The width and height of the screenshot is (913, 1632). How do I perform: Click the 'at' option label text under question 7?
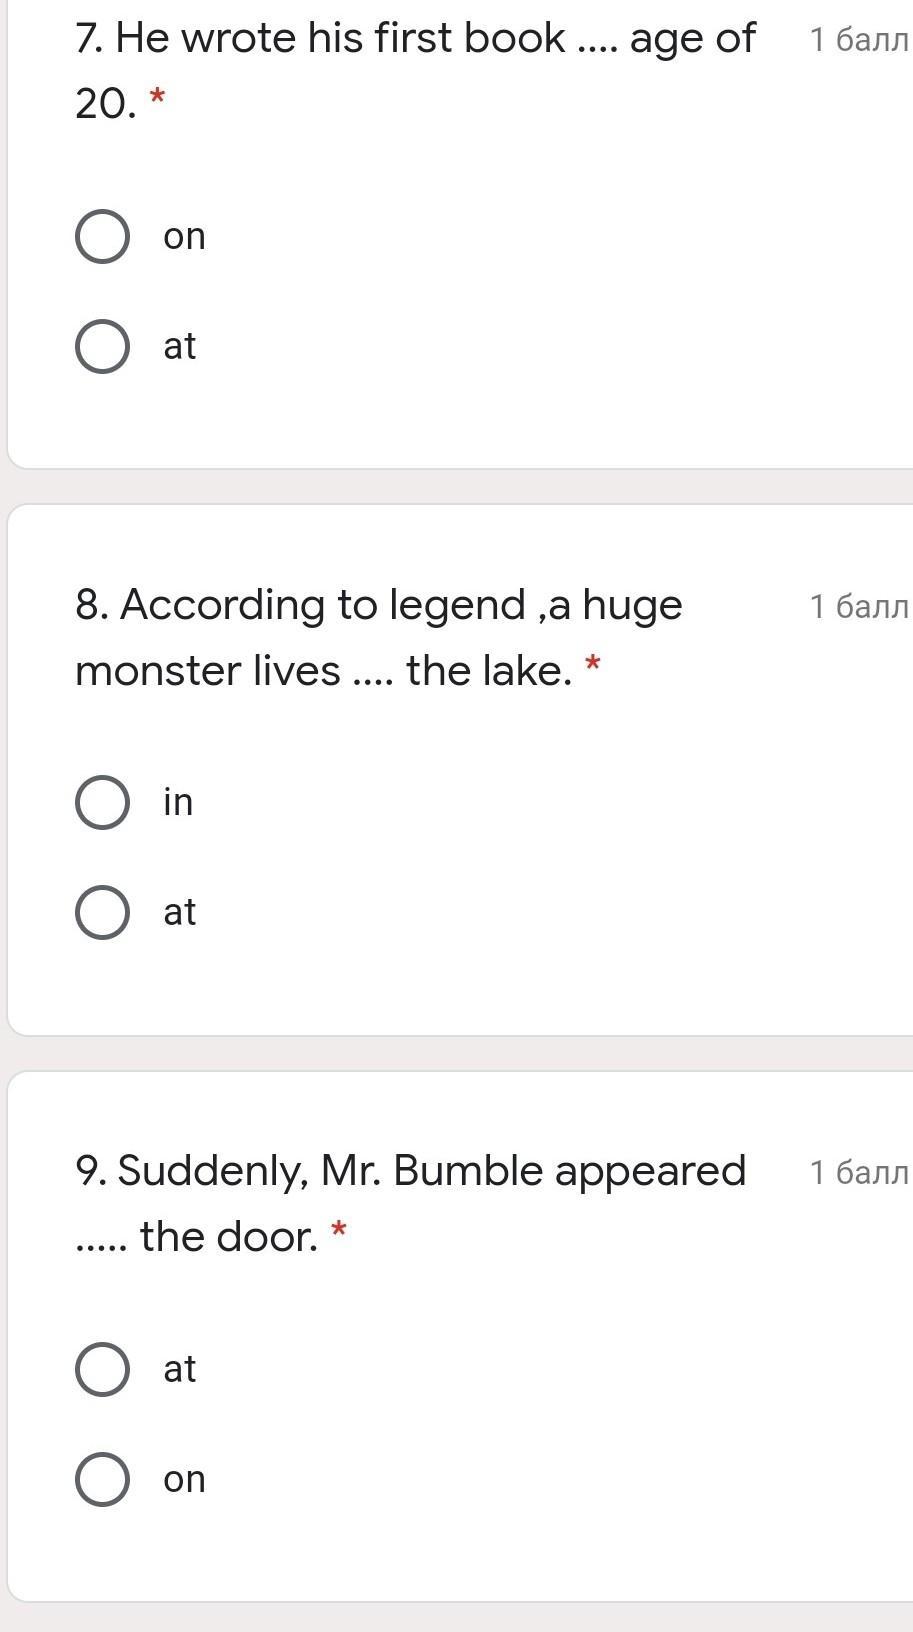[x=180, y=347]
